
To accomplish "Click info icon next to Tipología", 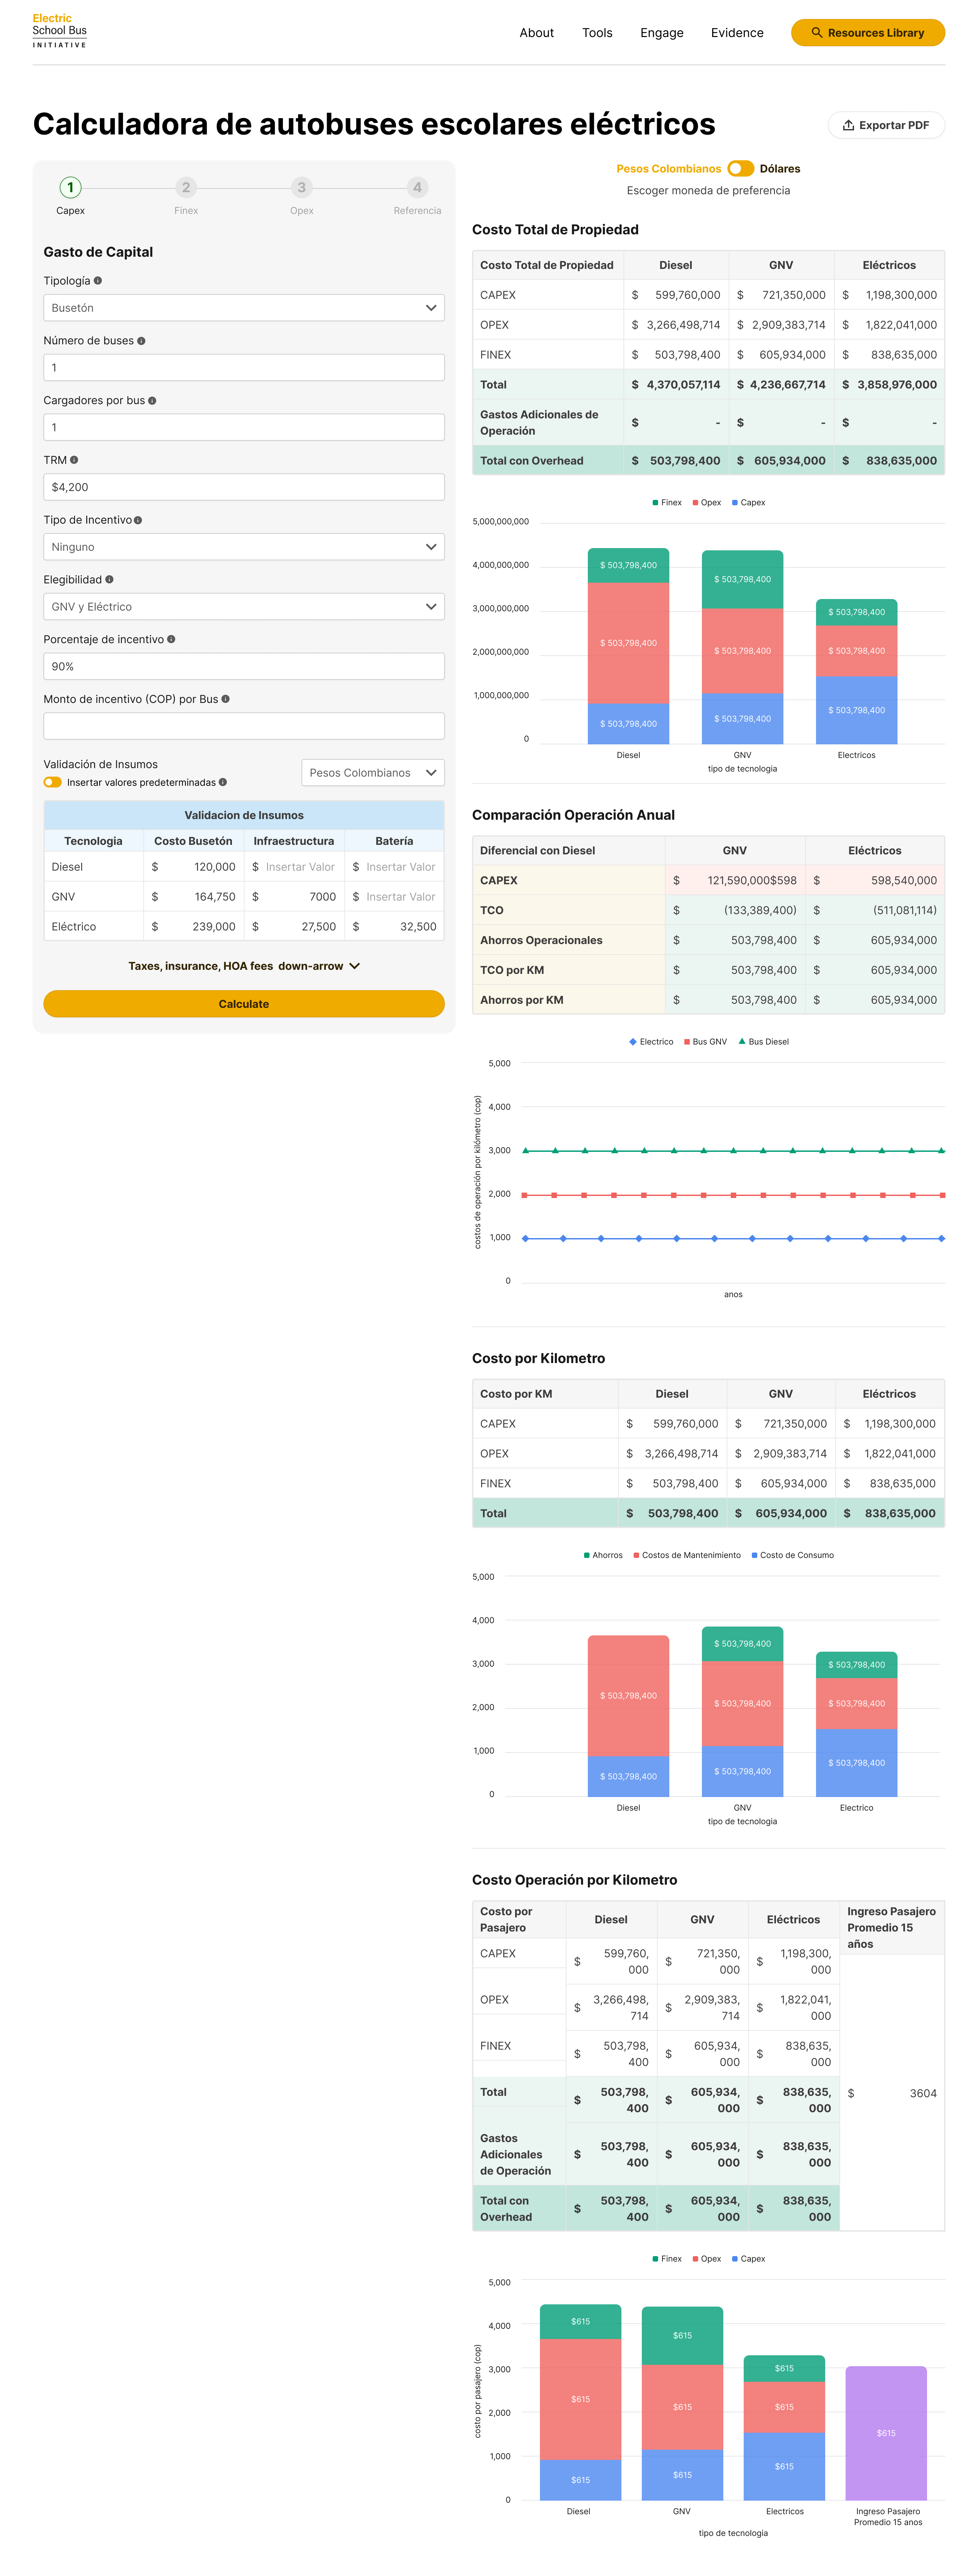I will [x=98, y=281].
